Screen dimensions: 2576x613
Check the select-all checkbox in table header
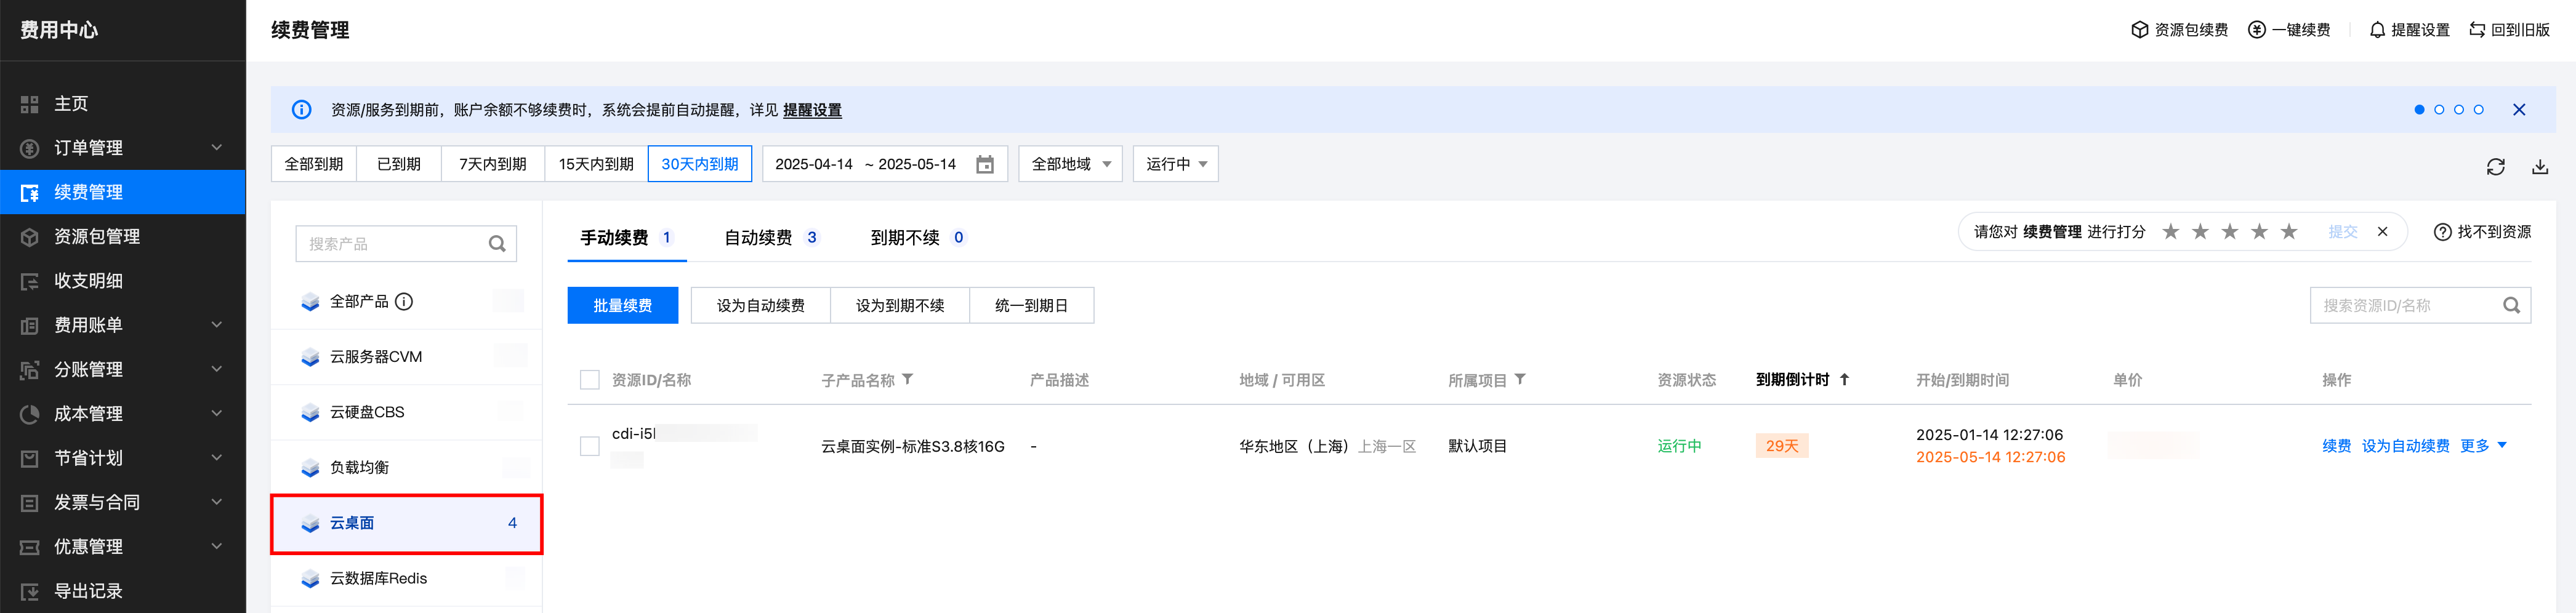click(x=590, y=380)
